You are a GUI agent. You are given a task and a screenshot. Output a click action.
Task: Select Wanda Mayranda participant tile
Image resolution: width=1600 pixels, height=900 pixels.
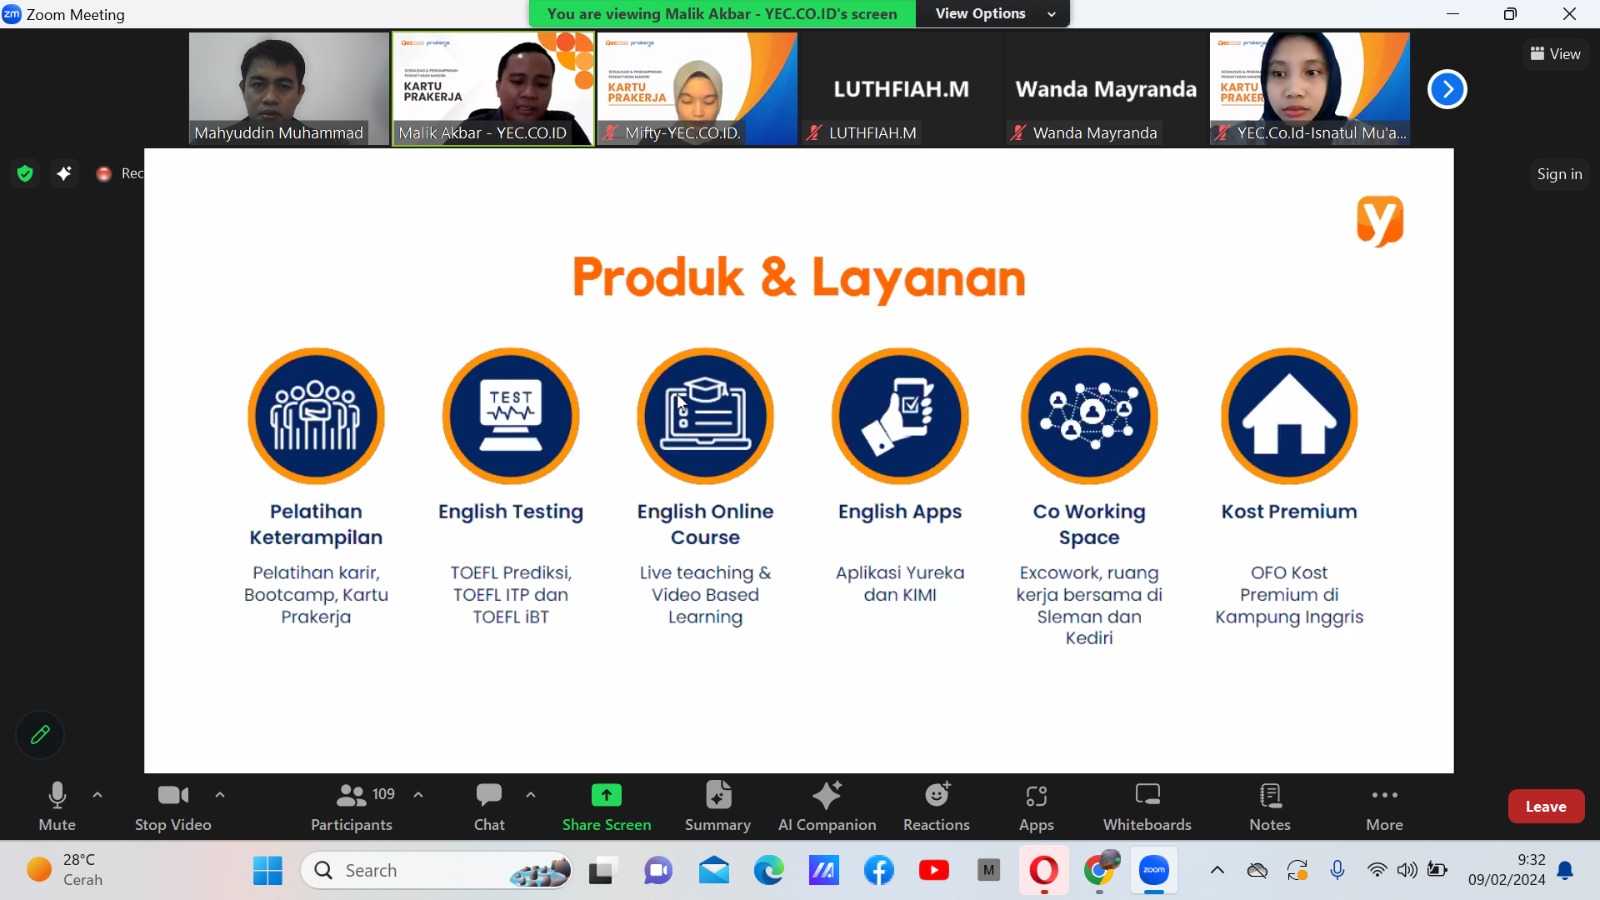[x=1105, y=89]
